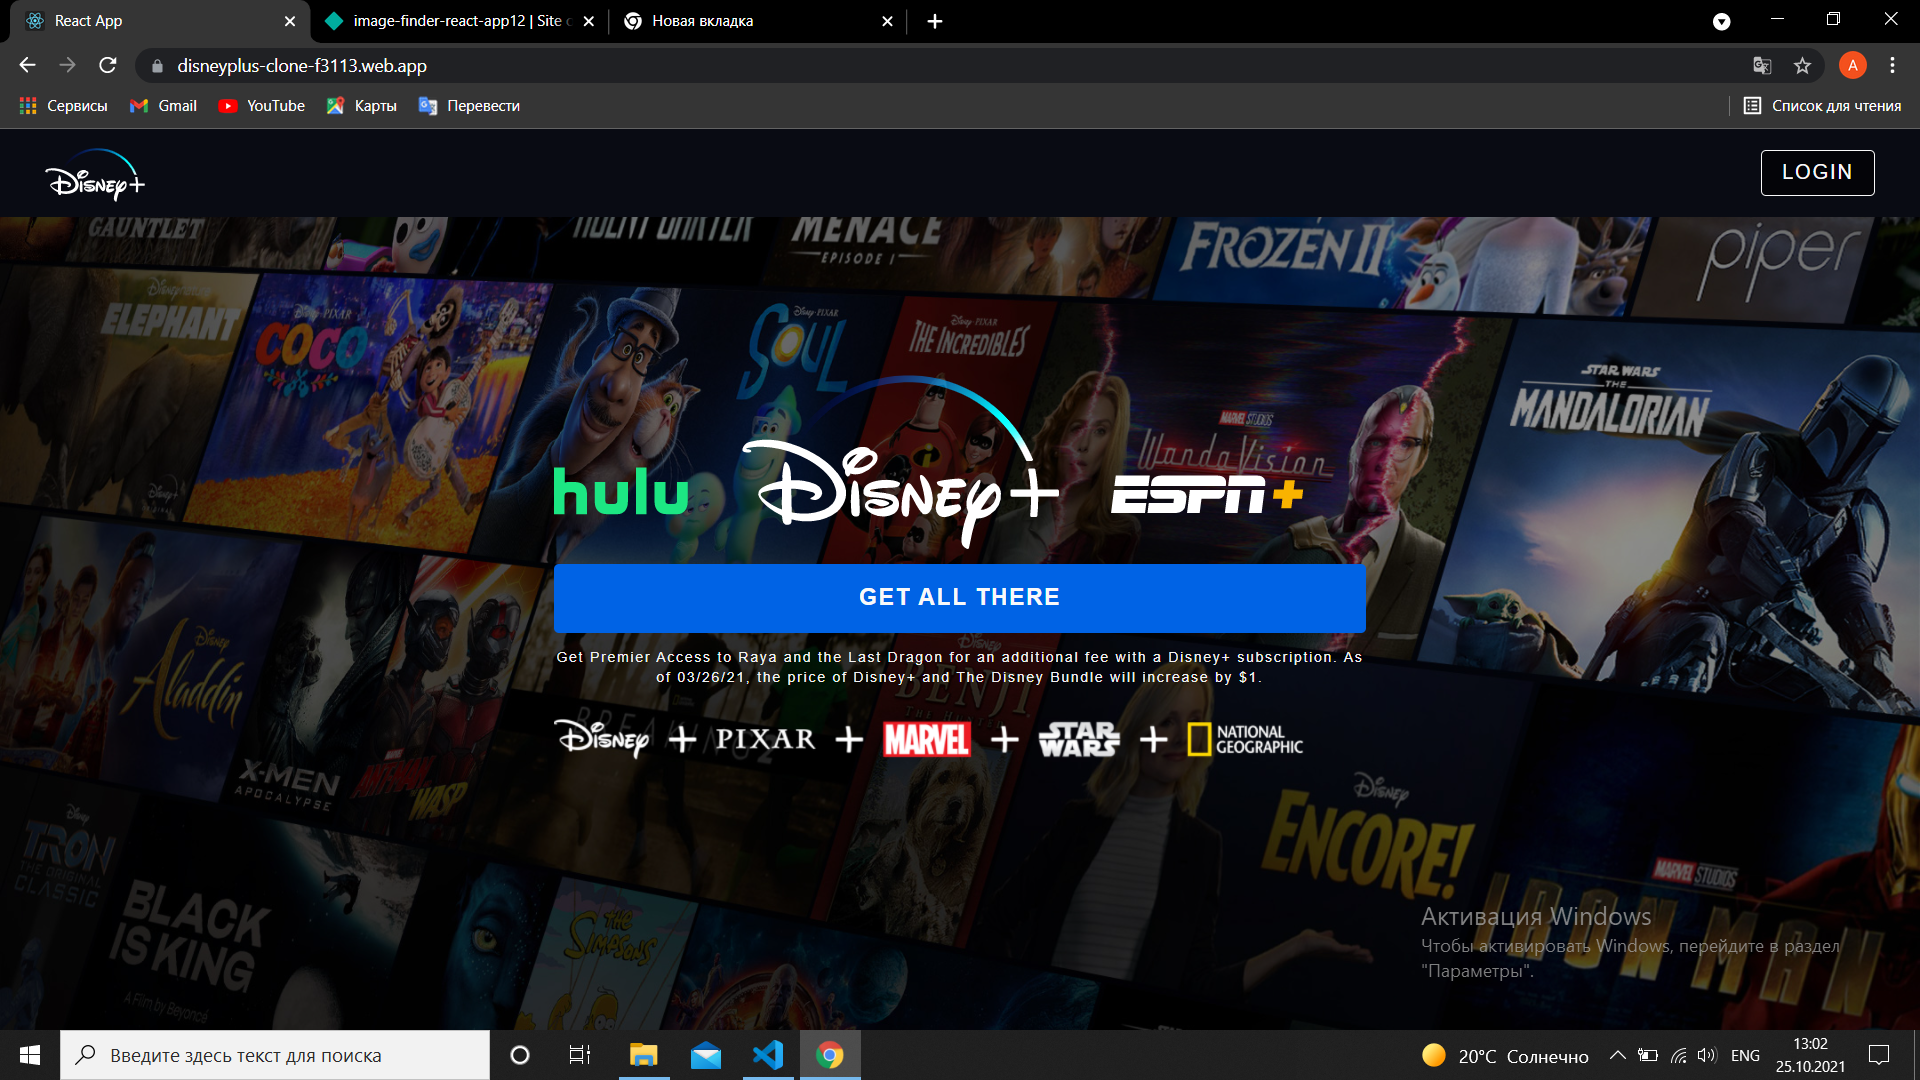1920x1080 pixels.
Task: Click the National Geographic logo
Action: coord(1245,740)
